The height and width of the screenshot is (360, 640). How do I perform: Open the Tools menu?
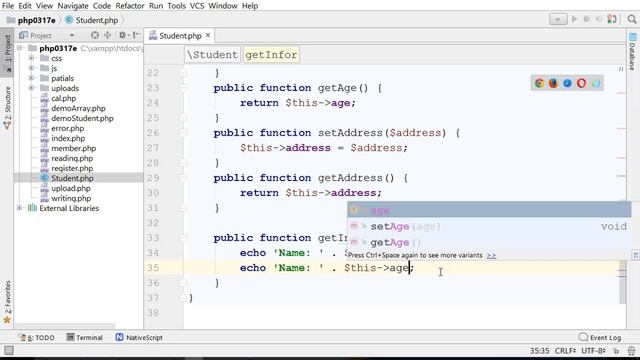coord(176,6)
